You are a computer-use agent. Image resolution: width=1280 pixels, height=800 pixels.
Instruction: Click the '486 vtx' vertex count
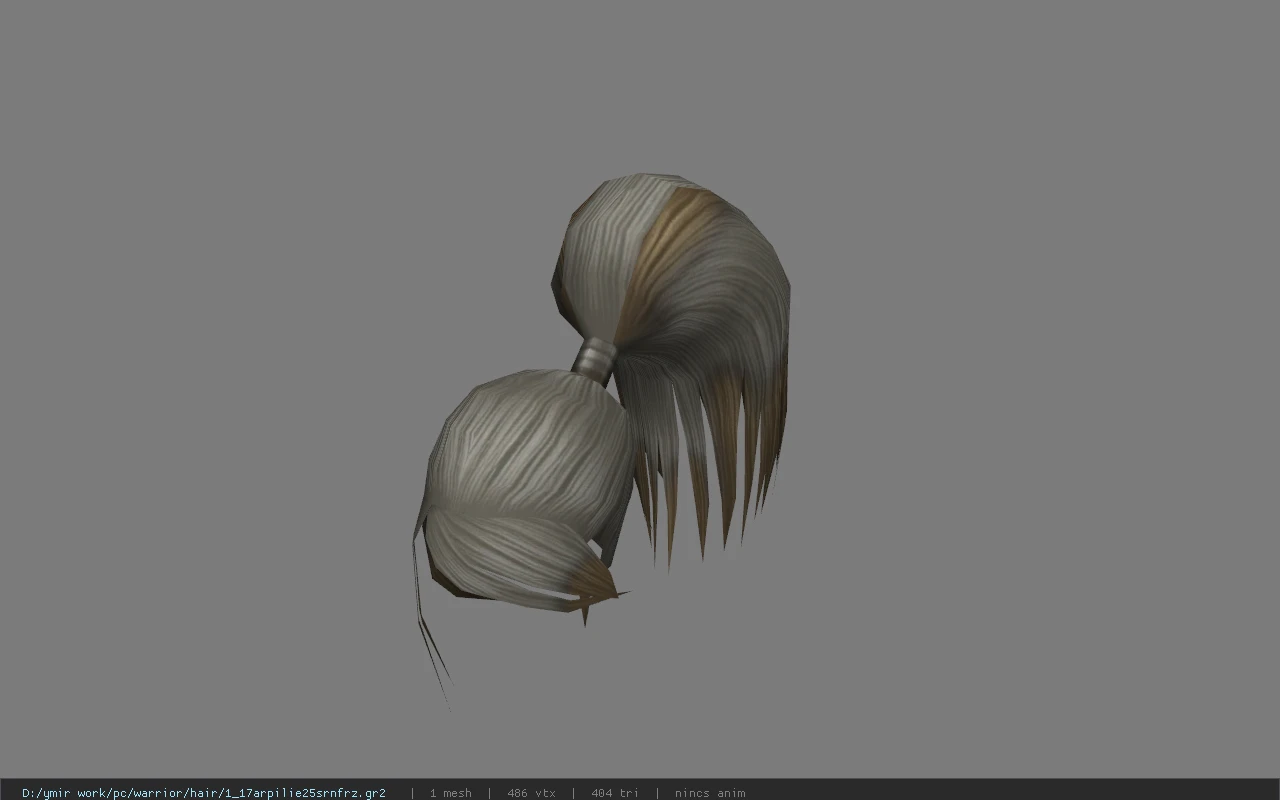[531, 793]
